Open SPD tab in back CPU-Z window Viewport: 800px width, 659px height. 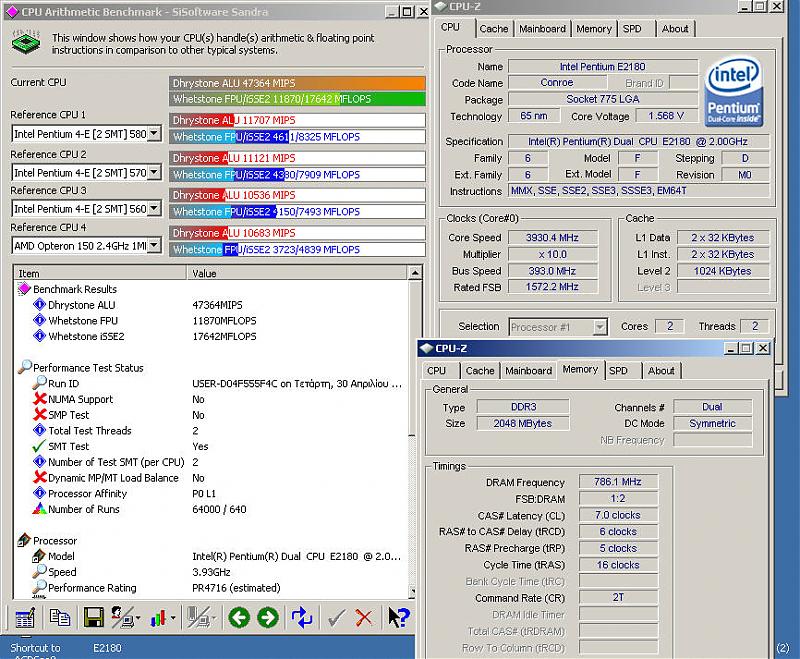pyautogui.click(x=633, y=29)
